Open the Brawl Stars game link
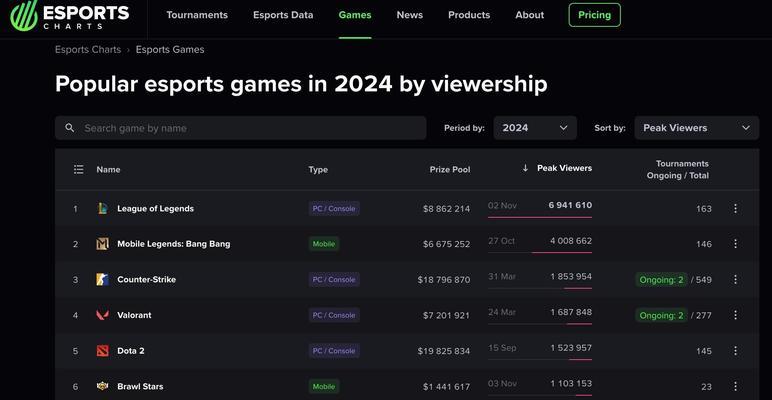The height and width of the screenshot is (400, 772). click(140, 386)
